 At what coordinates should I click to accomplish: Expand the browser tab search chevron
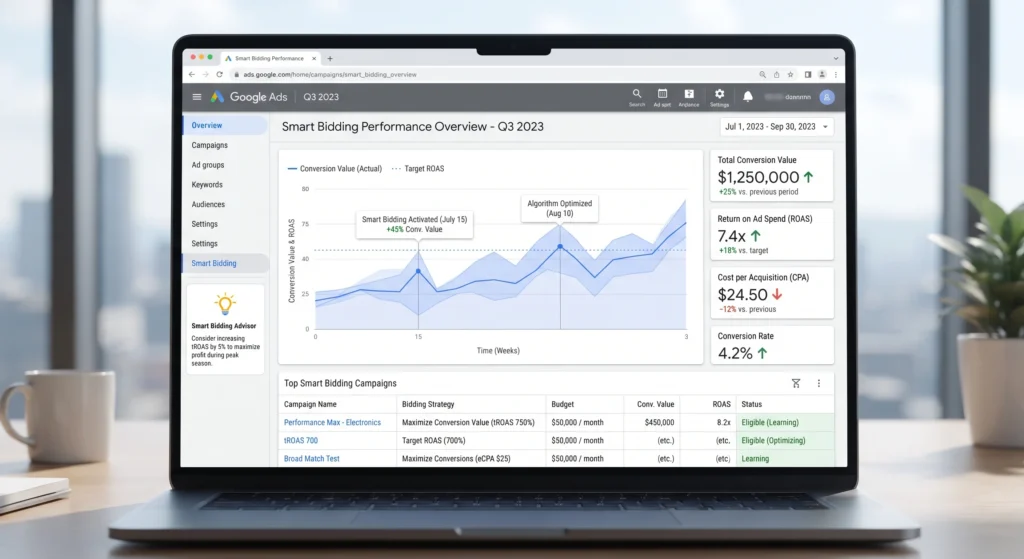click(x=835, y=58)
